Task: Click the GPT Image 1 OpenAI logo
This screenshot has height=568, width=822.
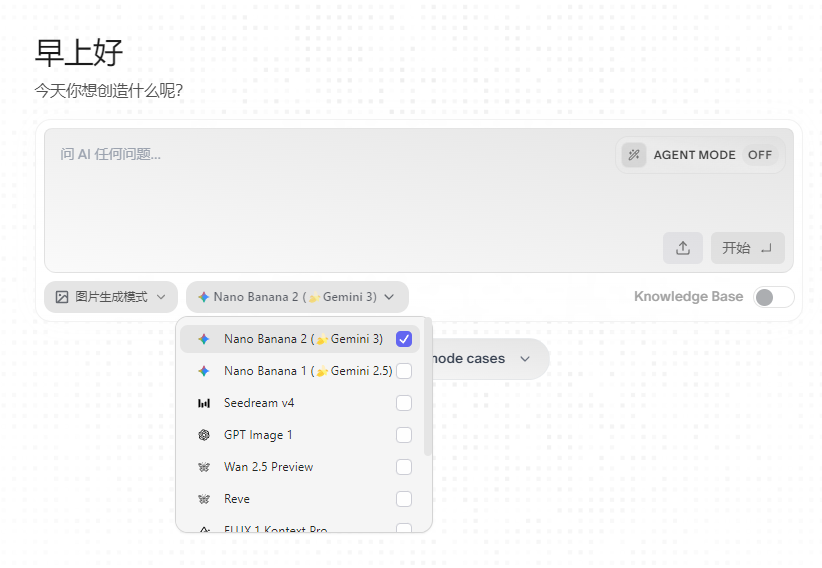Action: tap(204, 435)
